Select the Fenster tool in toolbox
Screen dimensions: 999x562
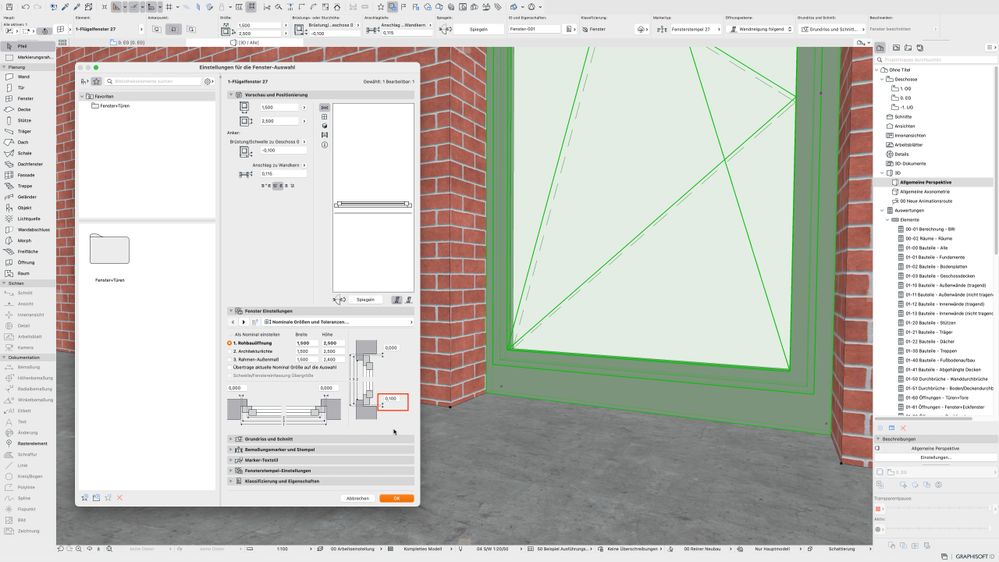[27, 98]
